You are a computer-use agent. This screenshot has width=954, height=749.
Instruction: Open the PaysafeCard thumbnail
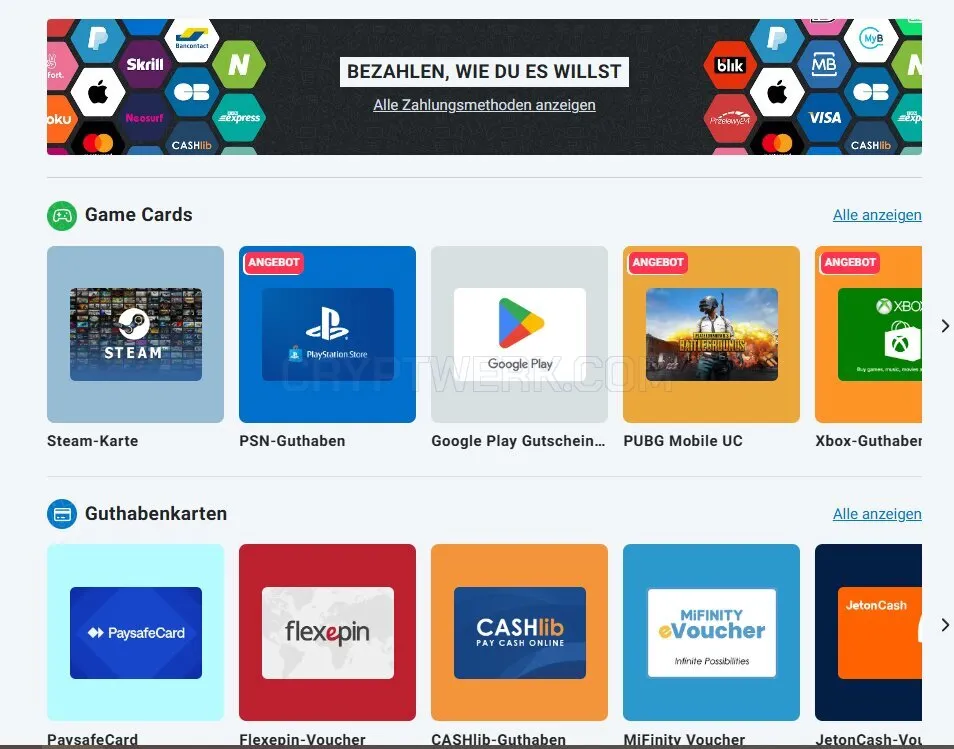[x=135, y=632]
